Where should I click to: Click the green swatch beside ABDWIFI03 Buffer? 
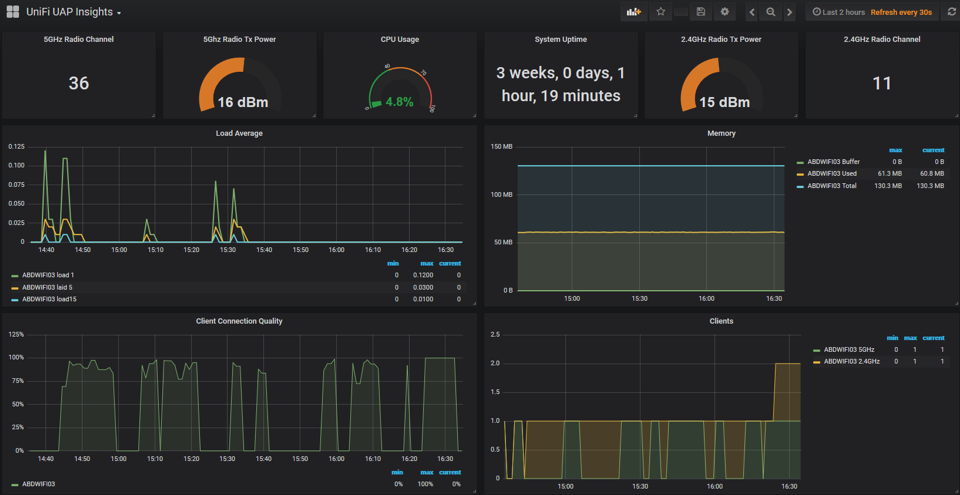800,162
